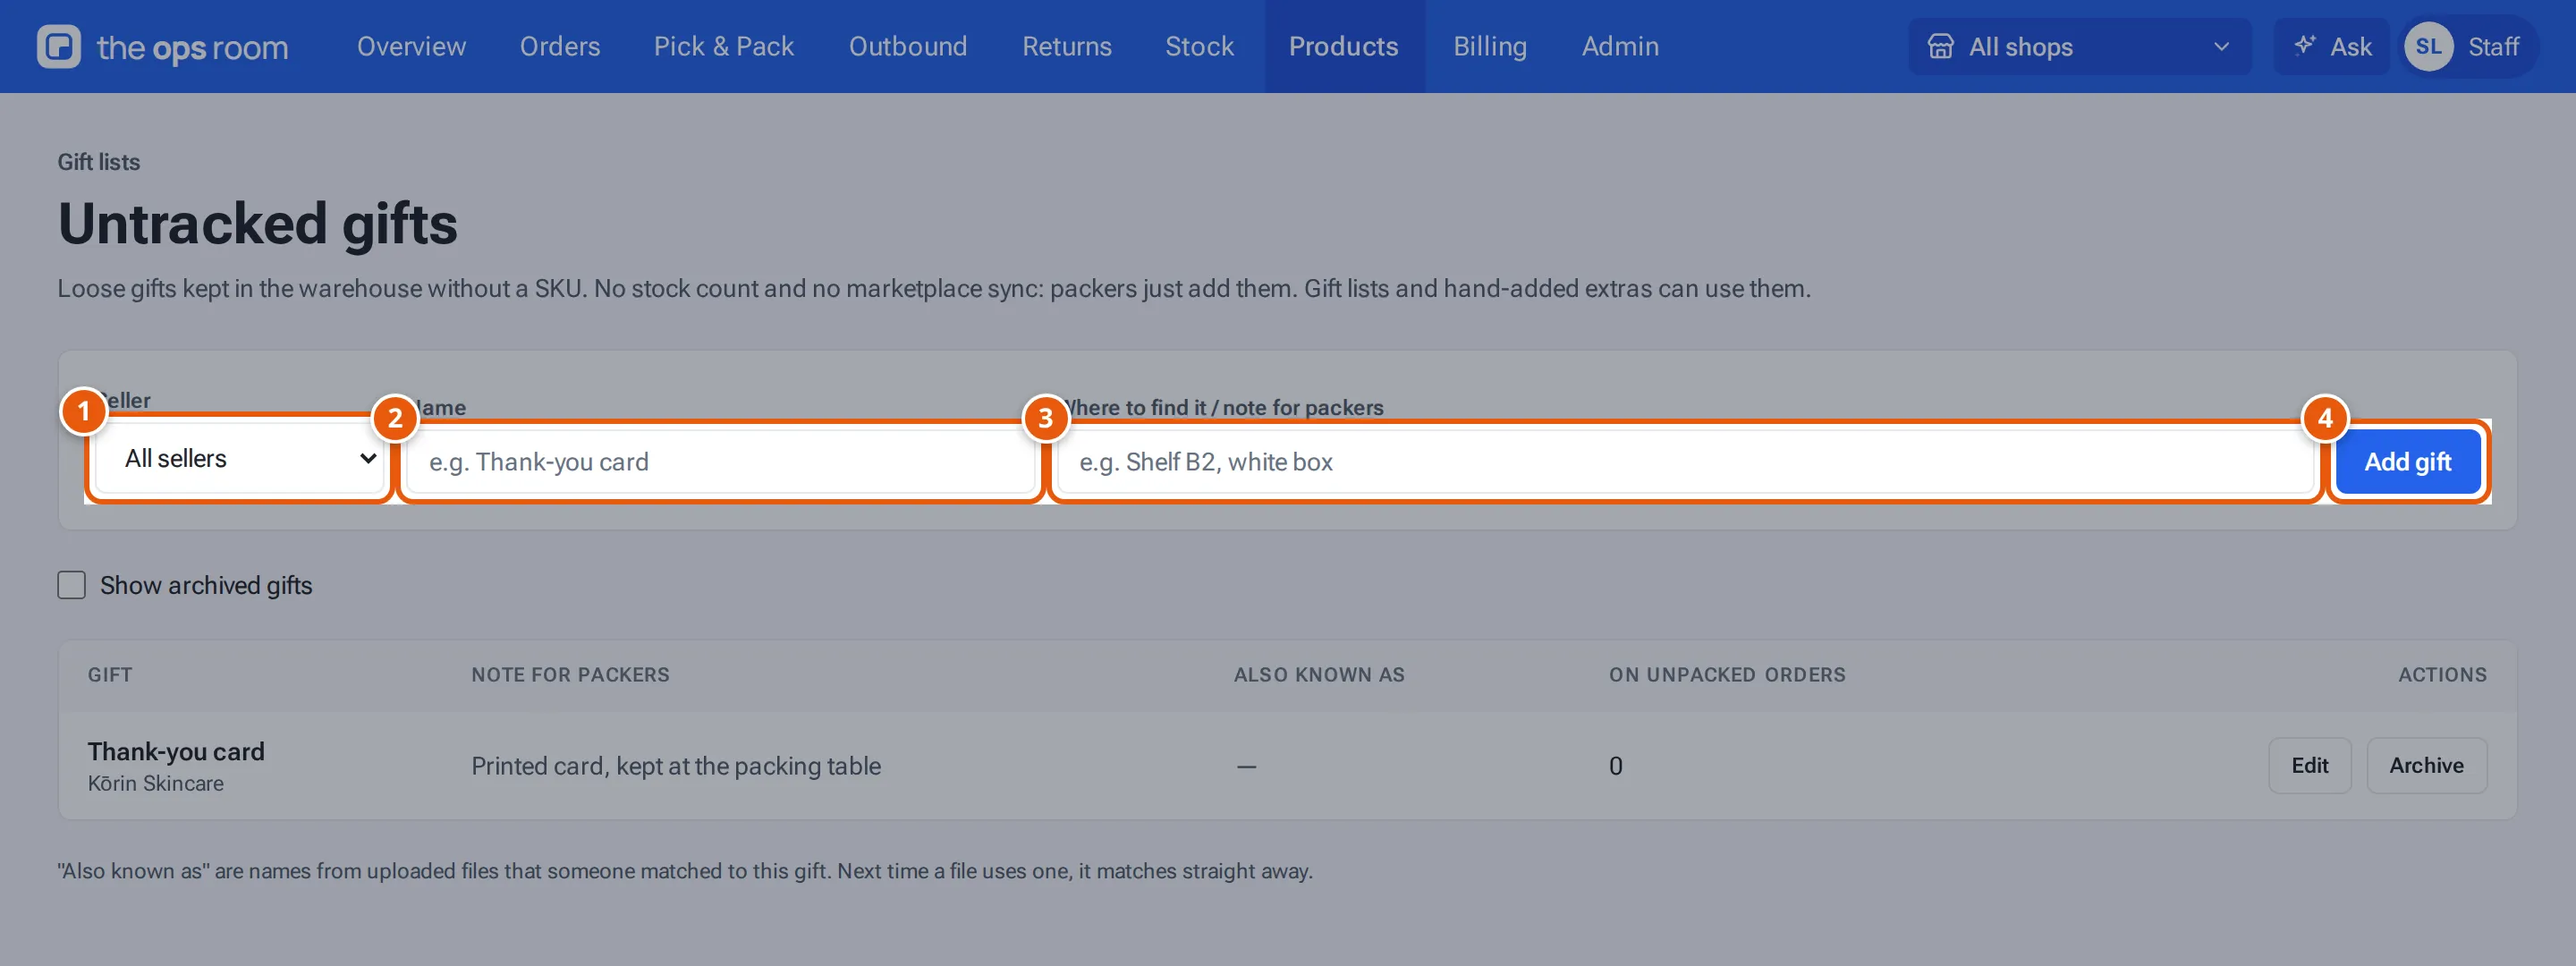This screenshot has height=966, width=2576.
Task: Click the Thank-you card gift name
Action: (176, 751)
